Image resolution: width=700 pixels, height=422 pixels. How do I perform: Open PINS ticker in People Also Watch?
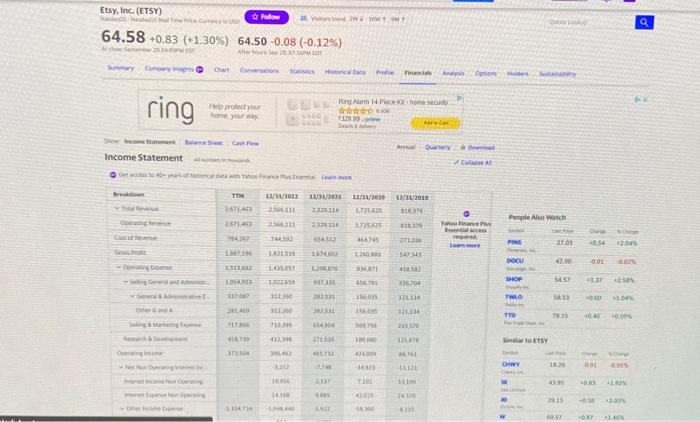pyautogui.click(x=514, y=242)
